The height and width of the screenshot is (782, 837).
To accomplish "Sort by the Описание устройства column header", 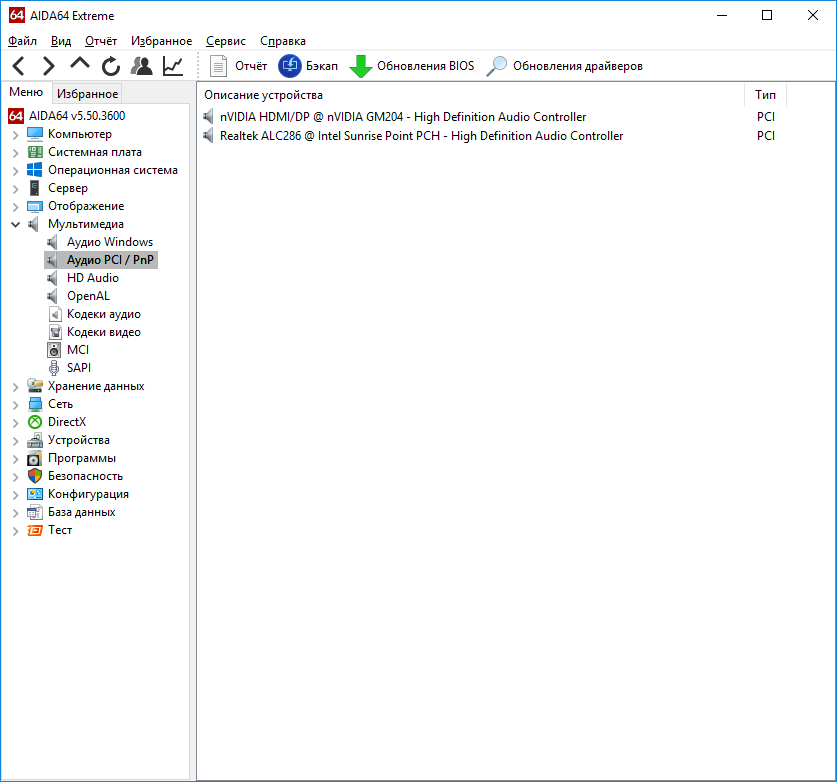I will pyautogui.click(x=471, y=95).
